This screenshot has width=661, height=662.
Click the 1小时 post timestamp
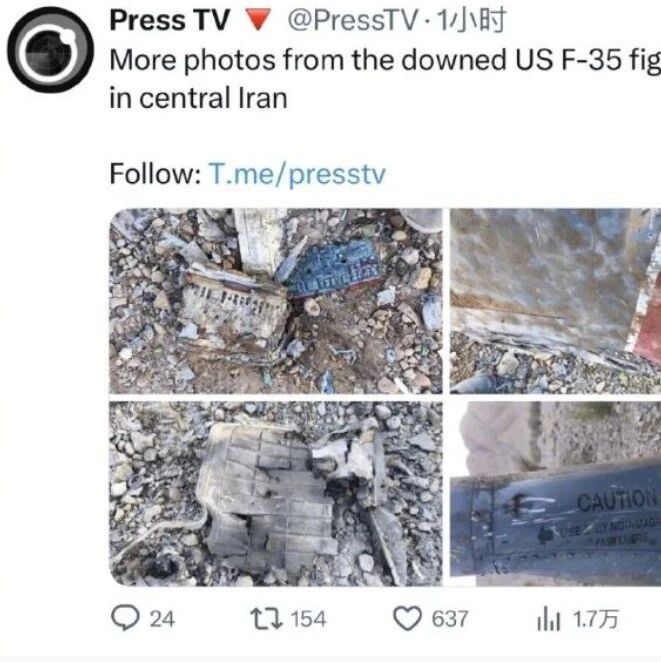[x=471, y=20]
